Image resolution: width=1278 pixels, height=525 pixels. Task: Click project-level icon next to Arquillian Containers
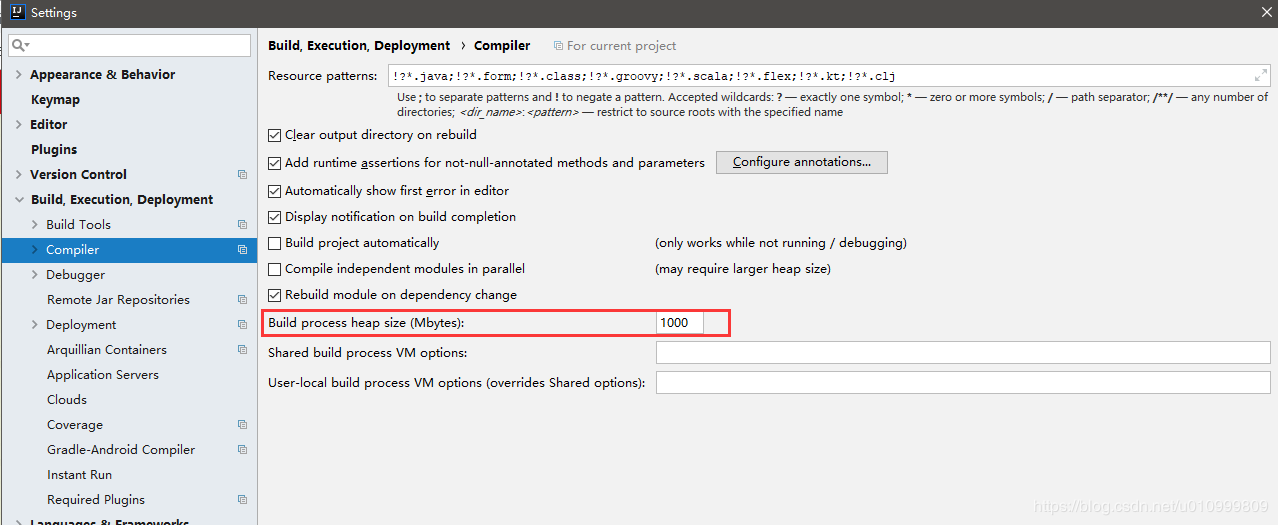[x=242, y=349]
